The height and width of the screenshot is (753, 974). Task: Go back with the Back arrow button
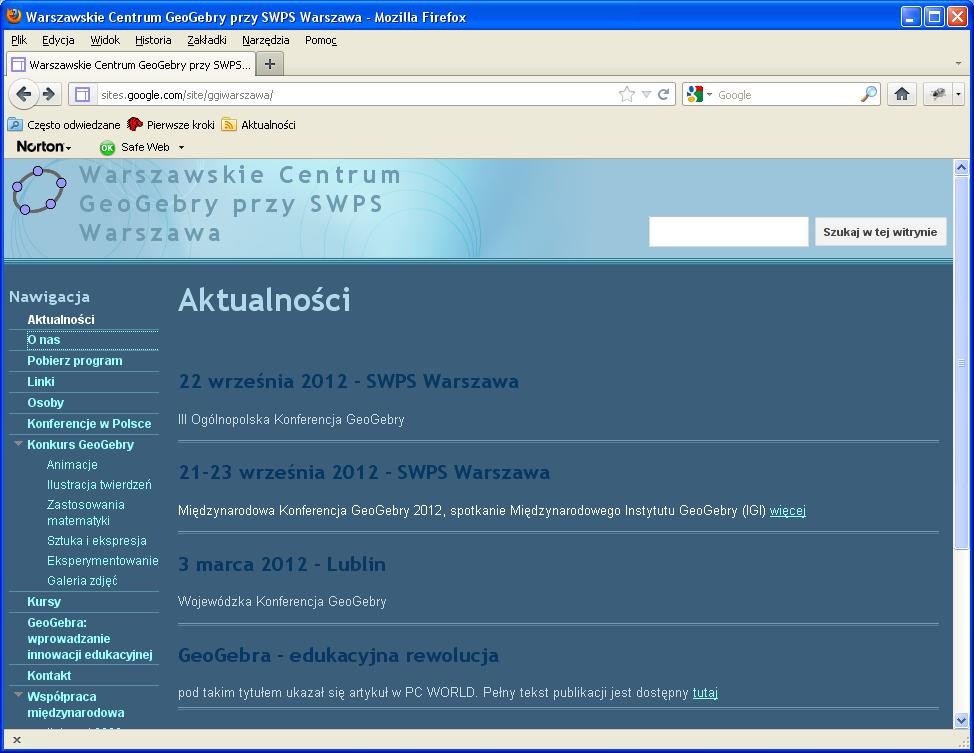coord(24,94)
